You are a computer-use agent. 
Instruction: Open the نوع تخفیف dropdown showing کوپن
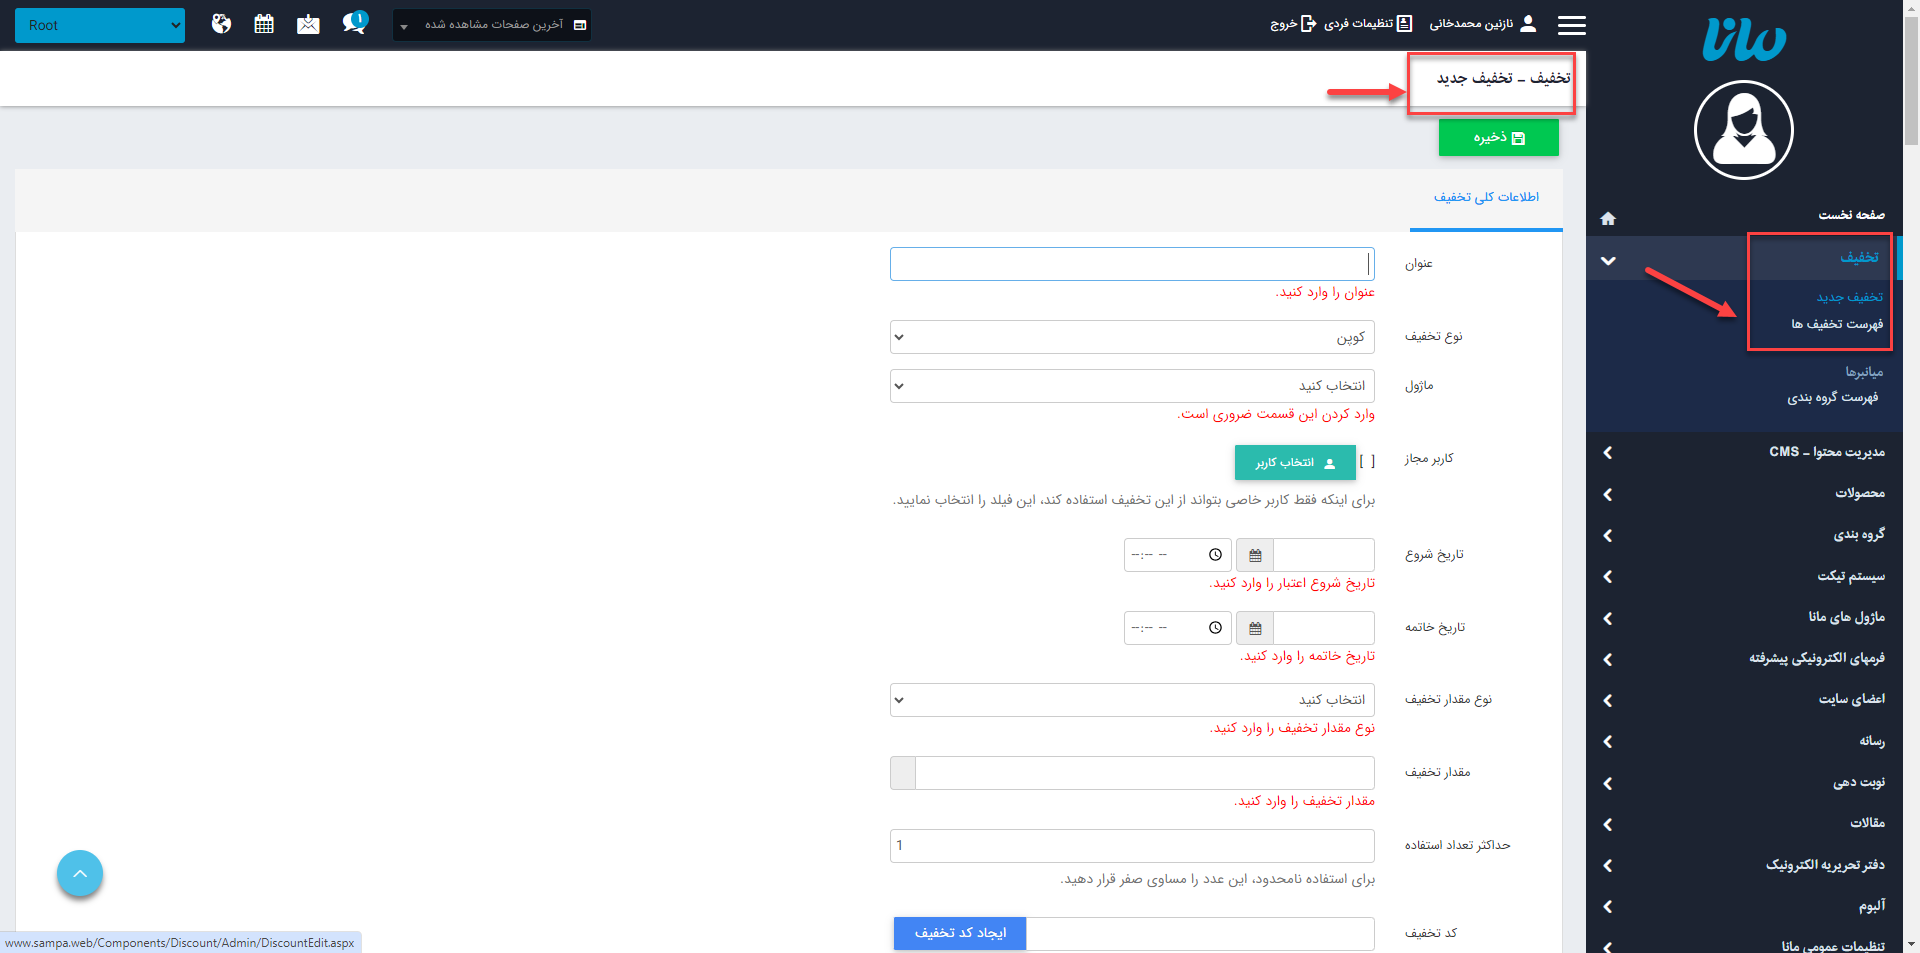[x=1131, y=337]
